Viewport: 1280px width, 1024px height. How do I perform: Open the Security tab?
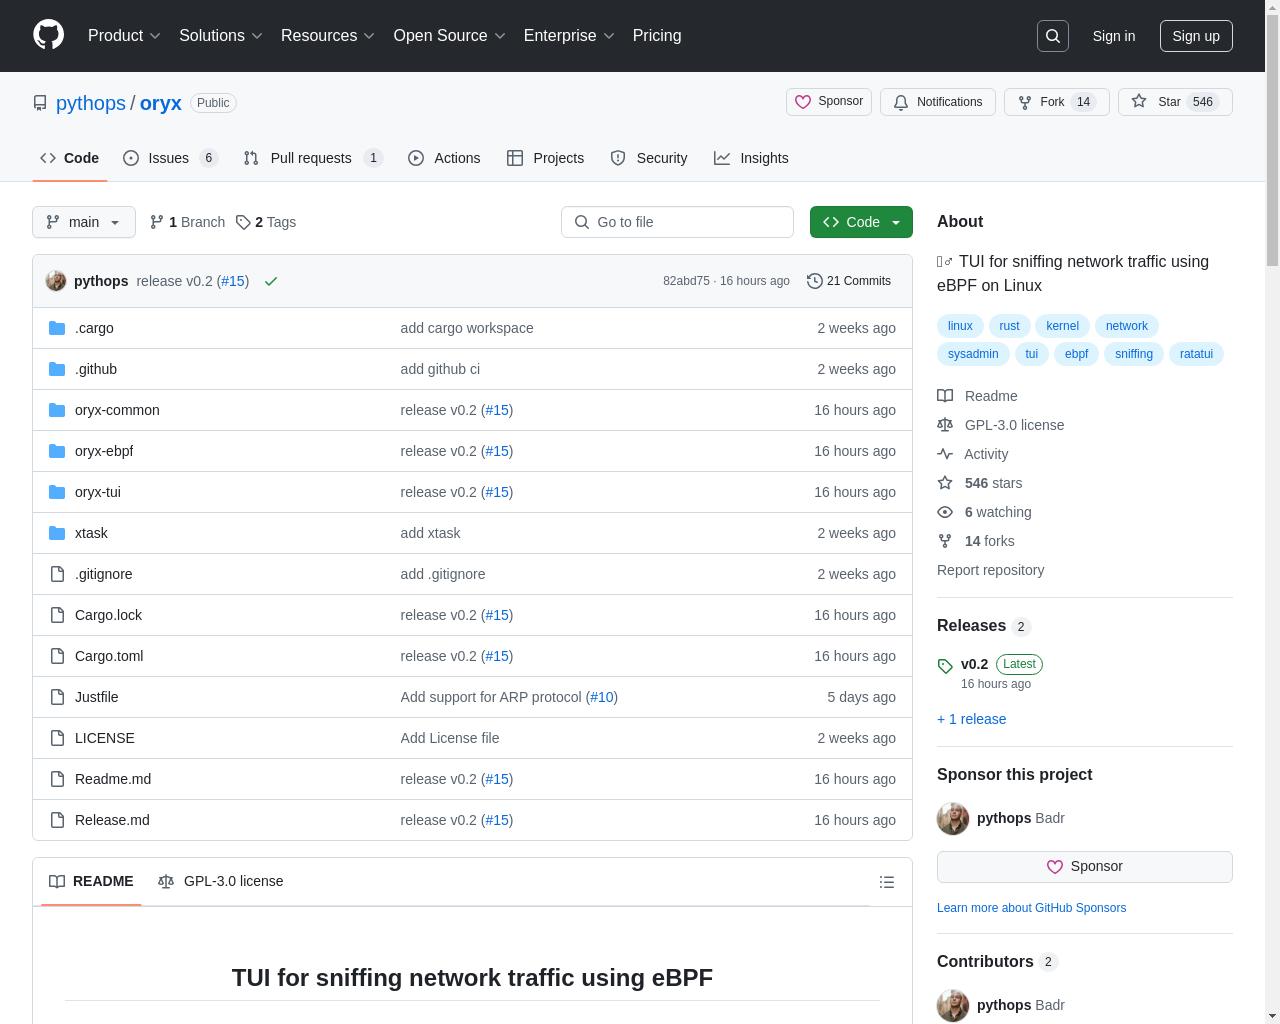pyautogui.click(x=649, y=158)
